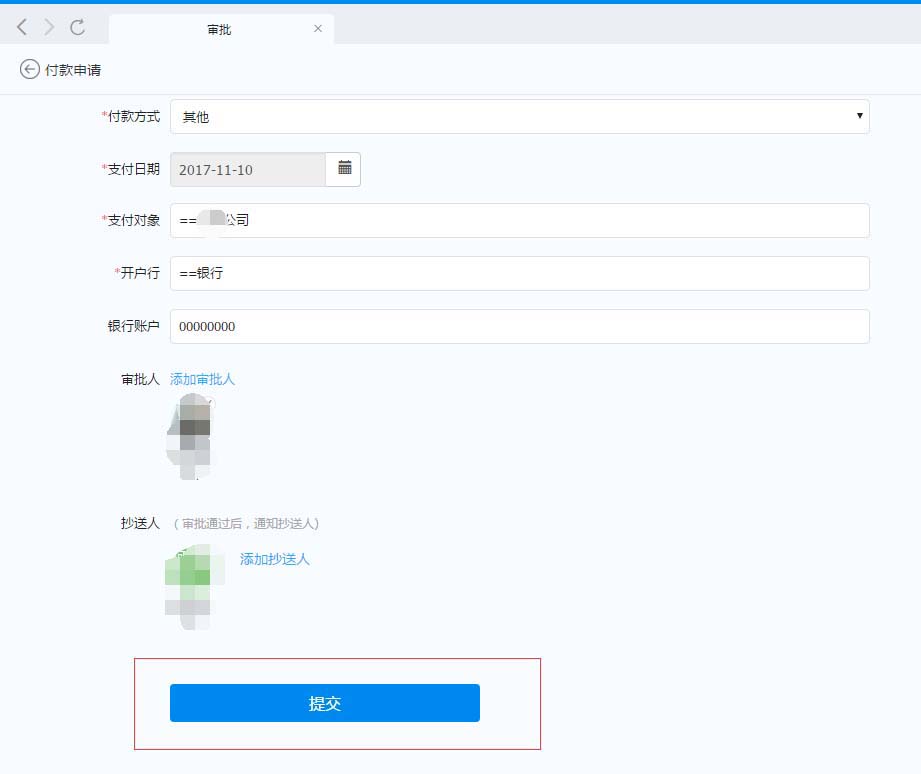Go back with the browser back arrow
This screenshot has width=921, height=774.
(x=22, y=27)
